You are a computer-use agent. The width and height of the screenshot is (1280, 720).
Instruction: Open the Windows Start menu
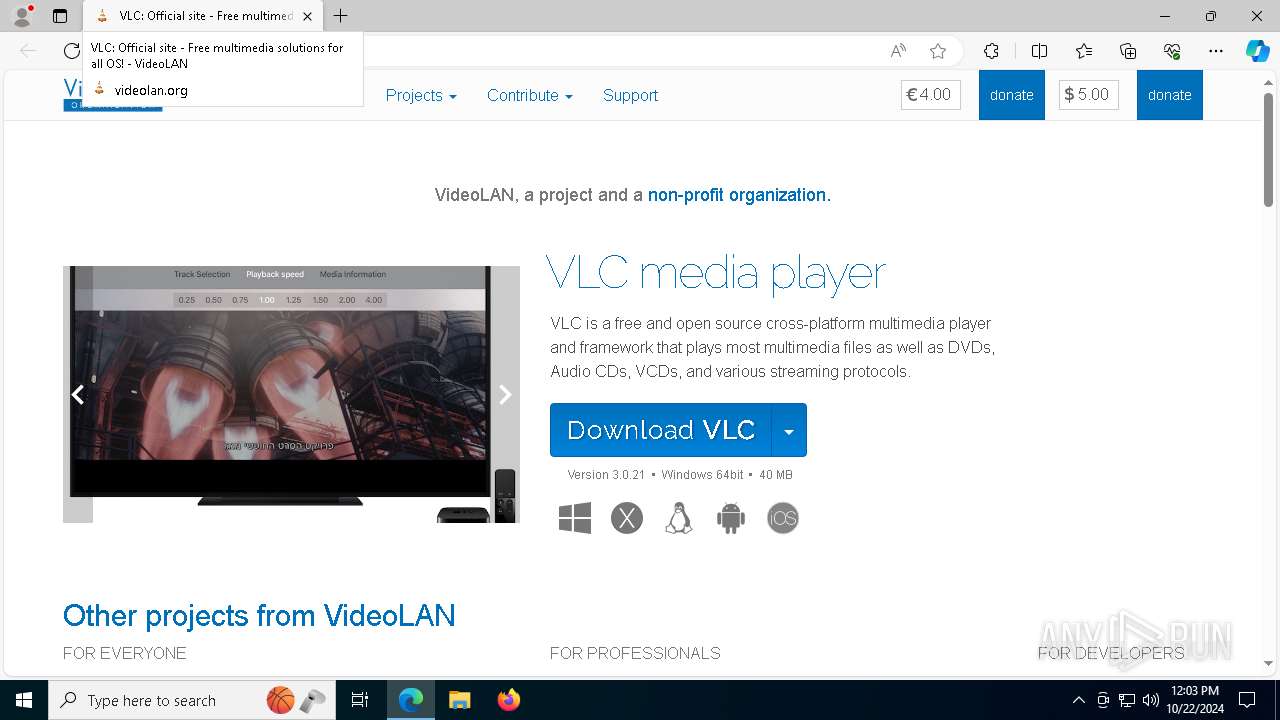point(24,700)
